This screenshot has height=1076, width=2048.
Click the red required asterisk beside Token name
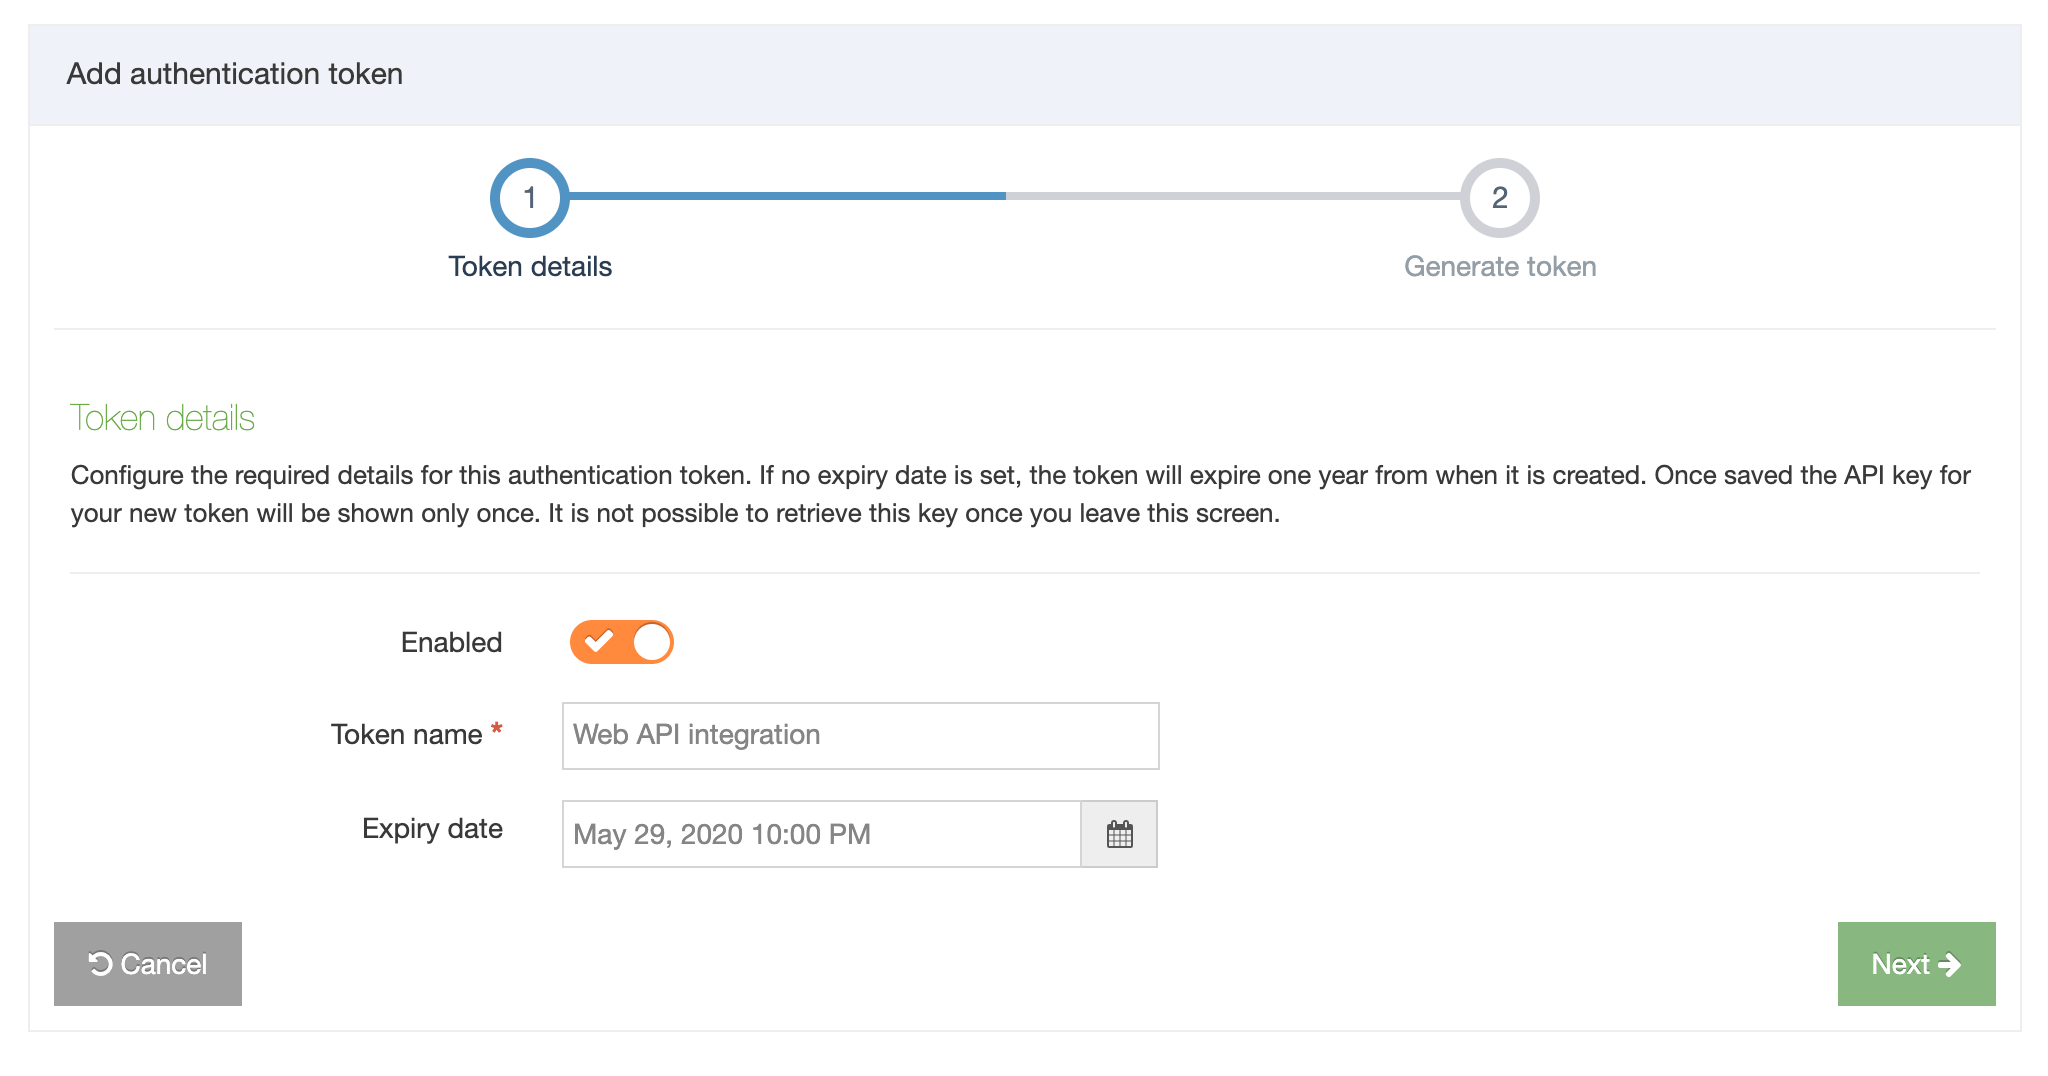click(497, 731)
